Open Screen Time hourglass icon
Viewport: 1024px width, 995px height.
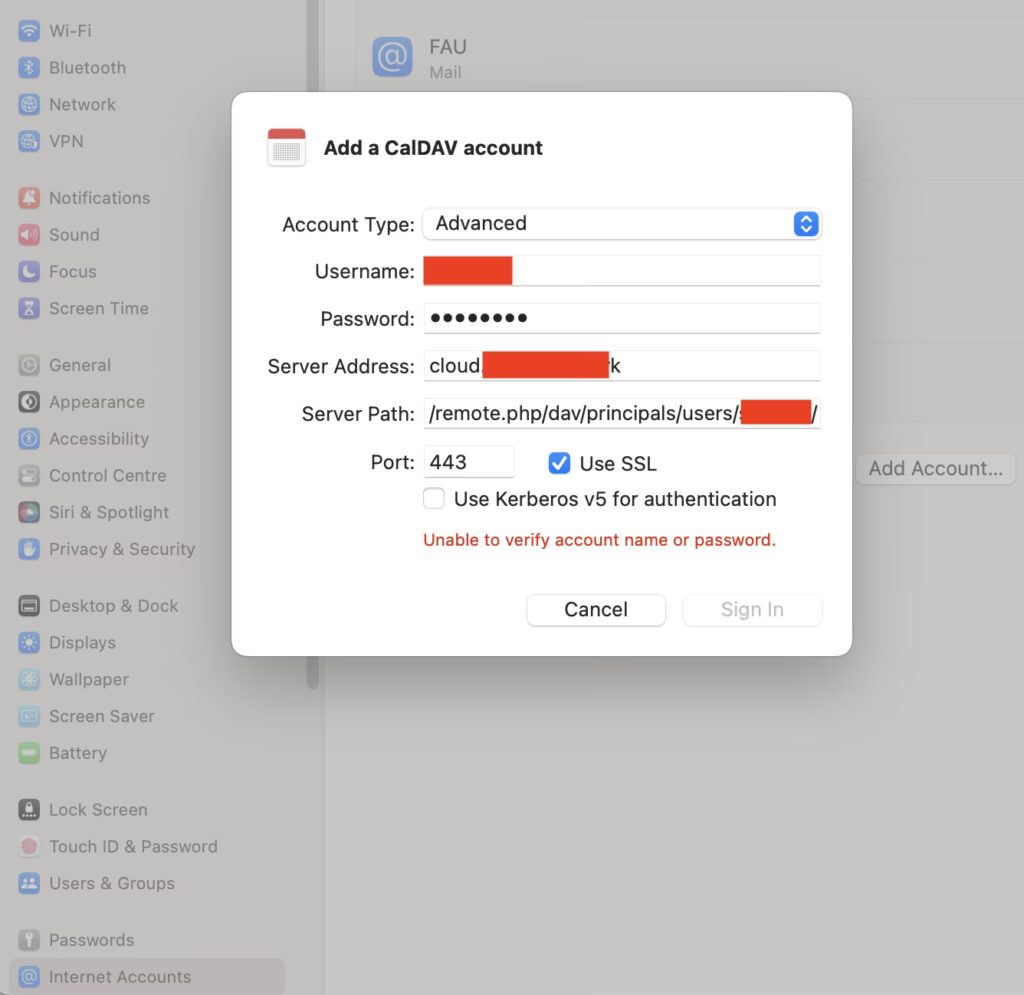coord(29,309)
